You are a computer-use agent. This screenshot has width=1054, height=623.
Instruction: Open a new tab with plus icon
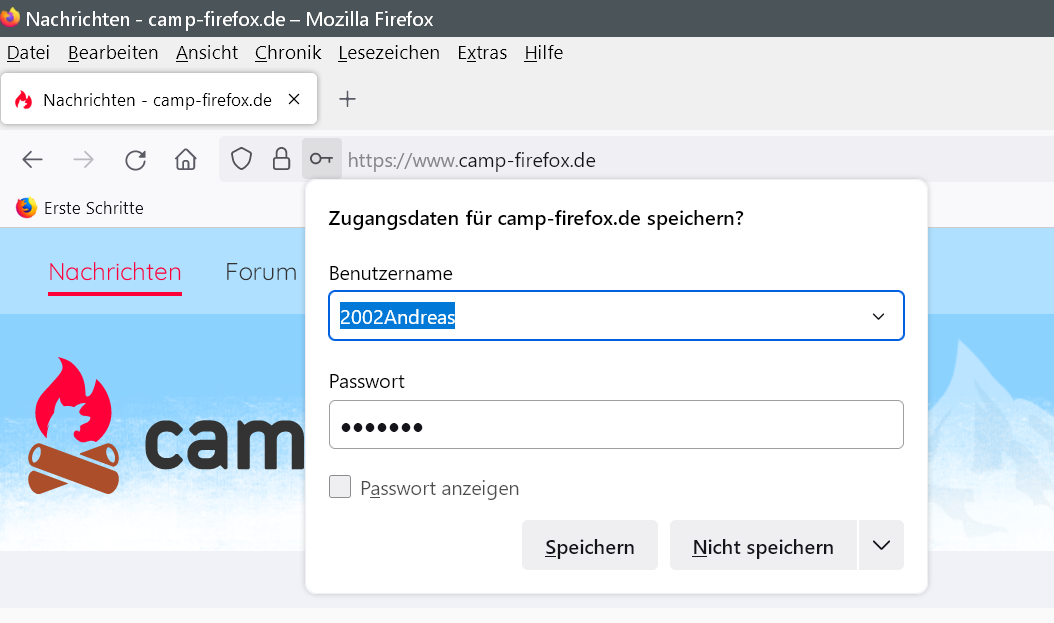(x=347, y=99)
